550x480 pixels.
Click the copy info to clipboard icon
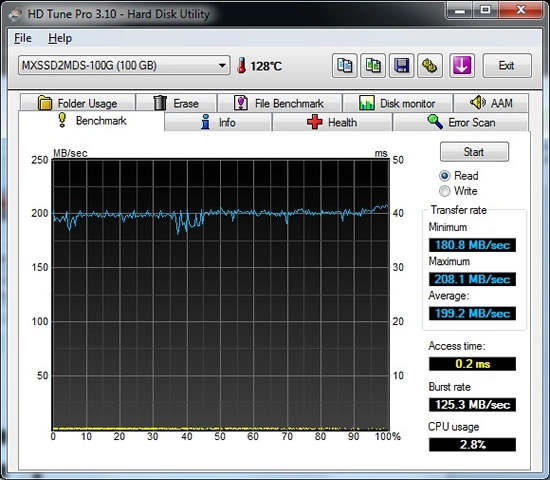pos(344,66)
